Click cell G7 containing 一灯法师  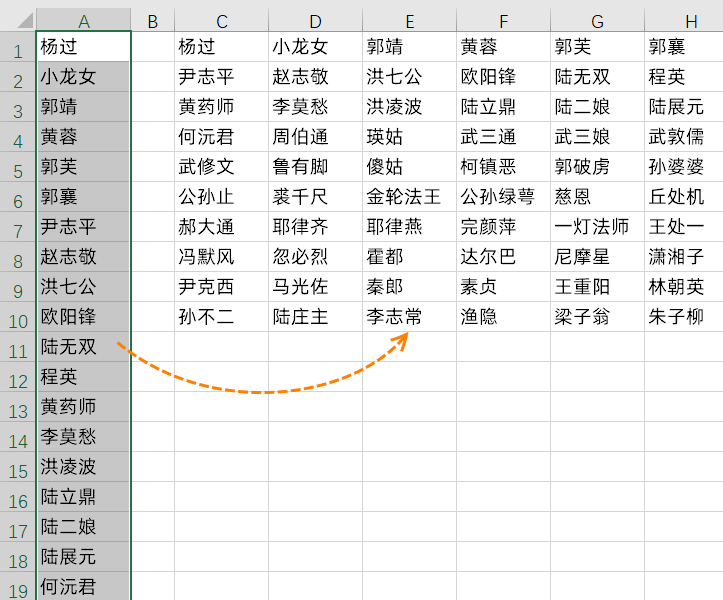598,226
